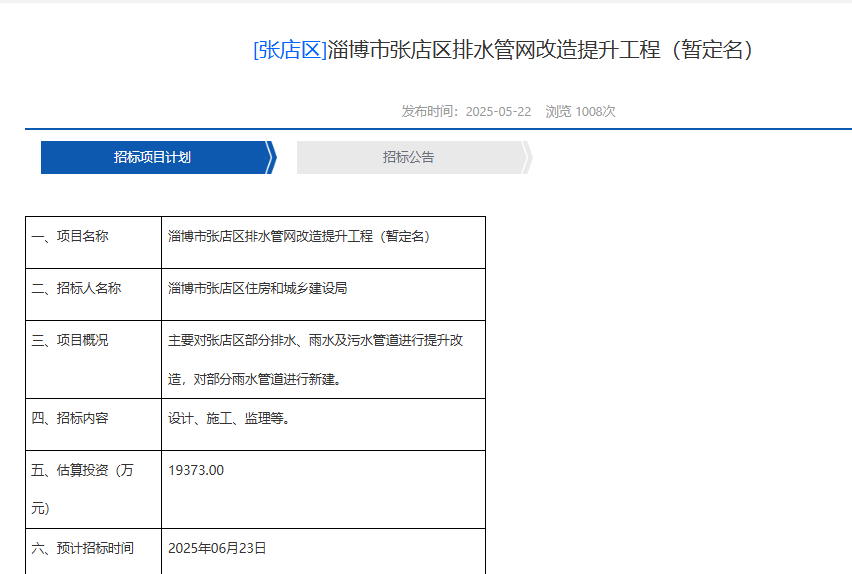Select the 五、估算投资（万元） label cell

tap(93, 490)
